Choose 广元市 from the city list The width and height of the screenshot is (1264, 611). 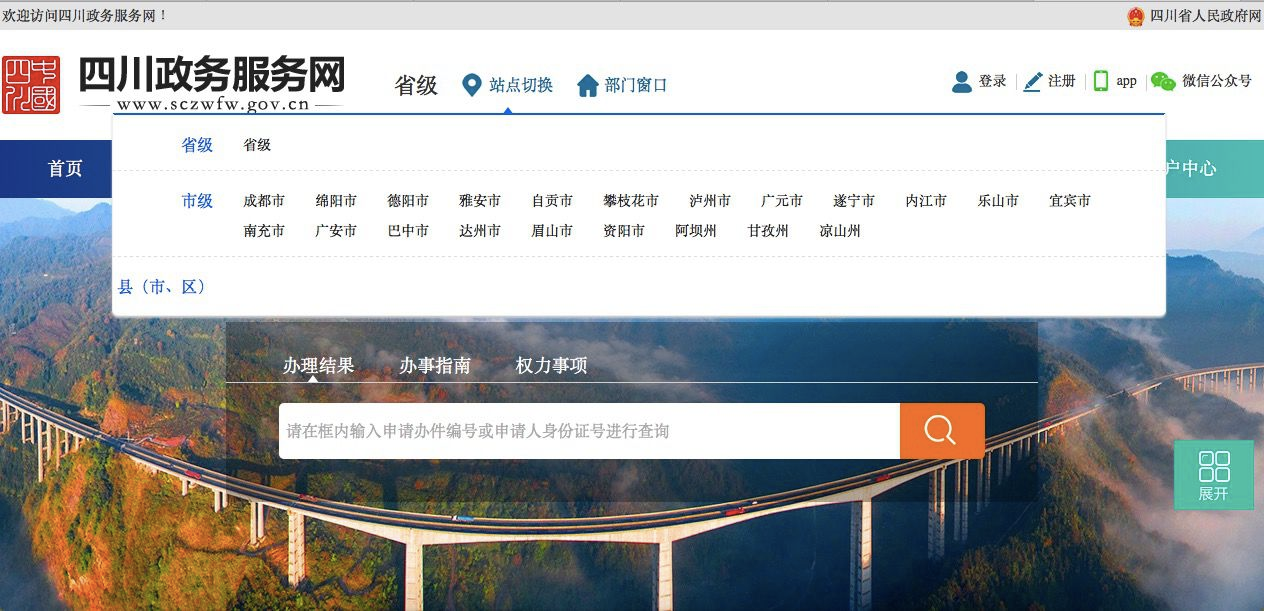tap(782, 201)
